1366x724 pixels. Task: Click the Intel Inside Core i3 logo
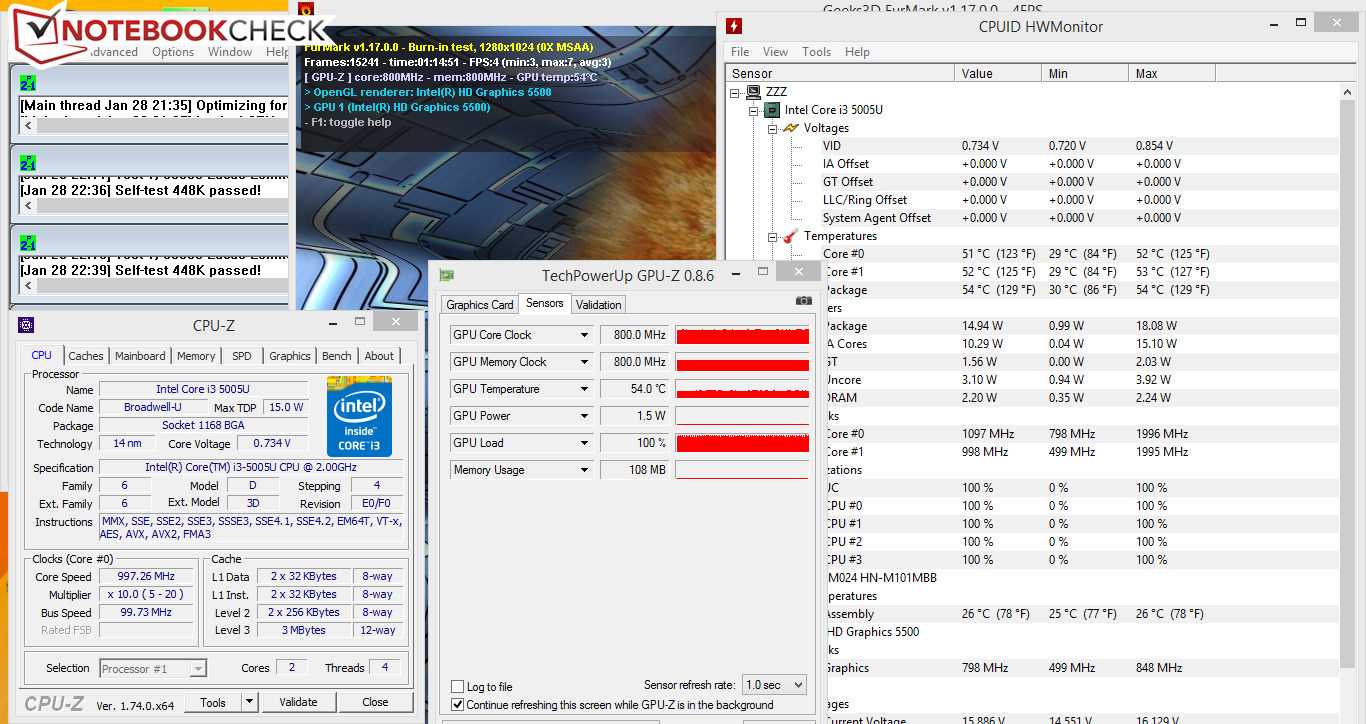tap(359, 417)
